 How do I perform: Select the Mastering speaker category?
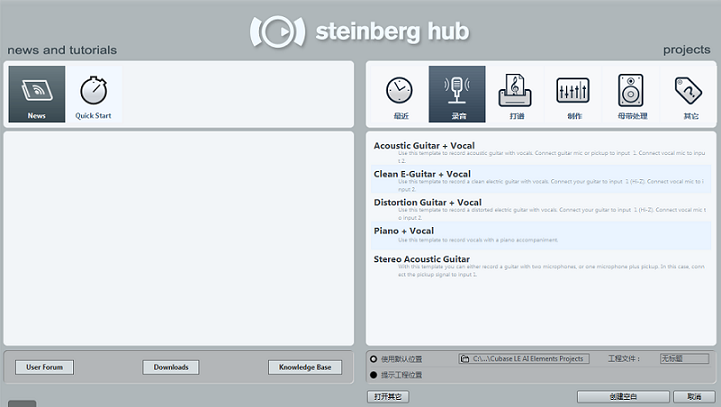[x=631, y=94]
